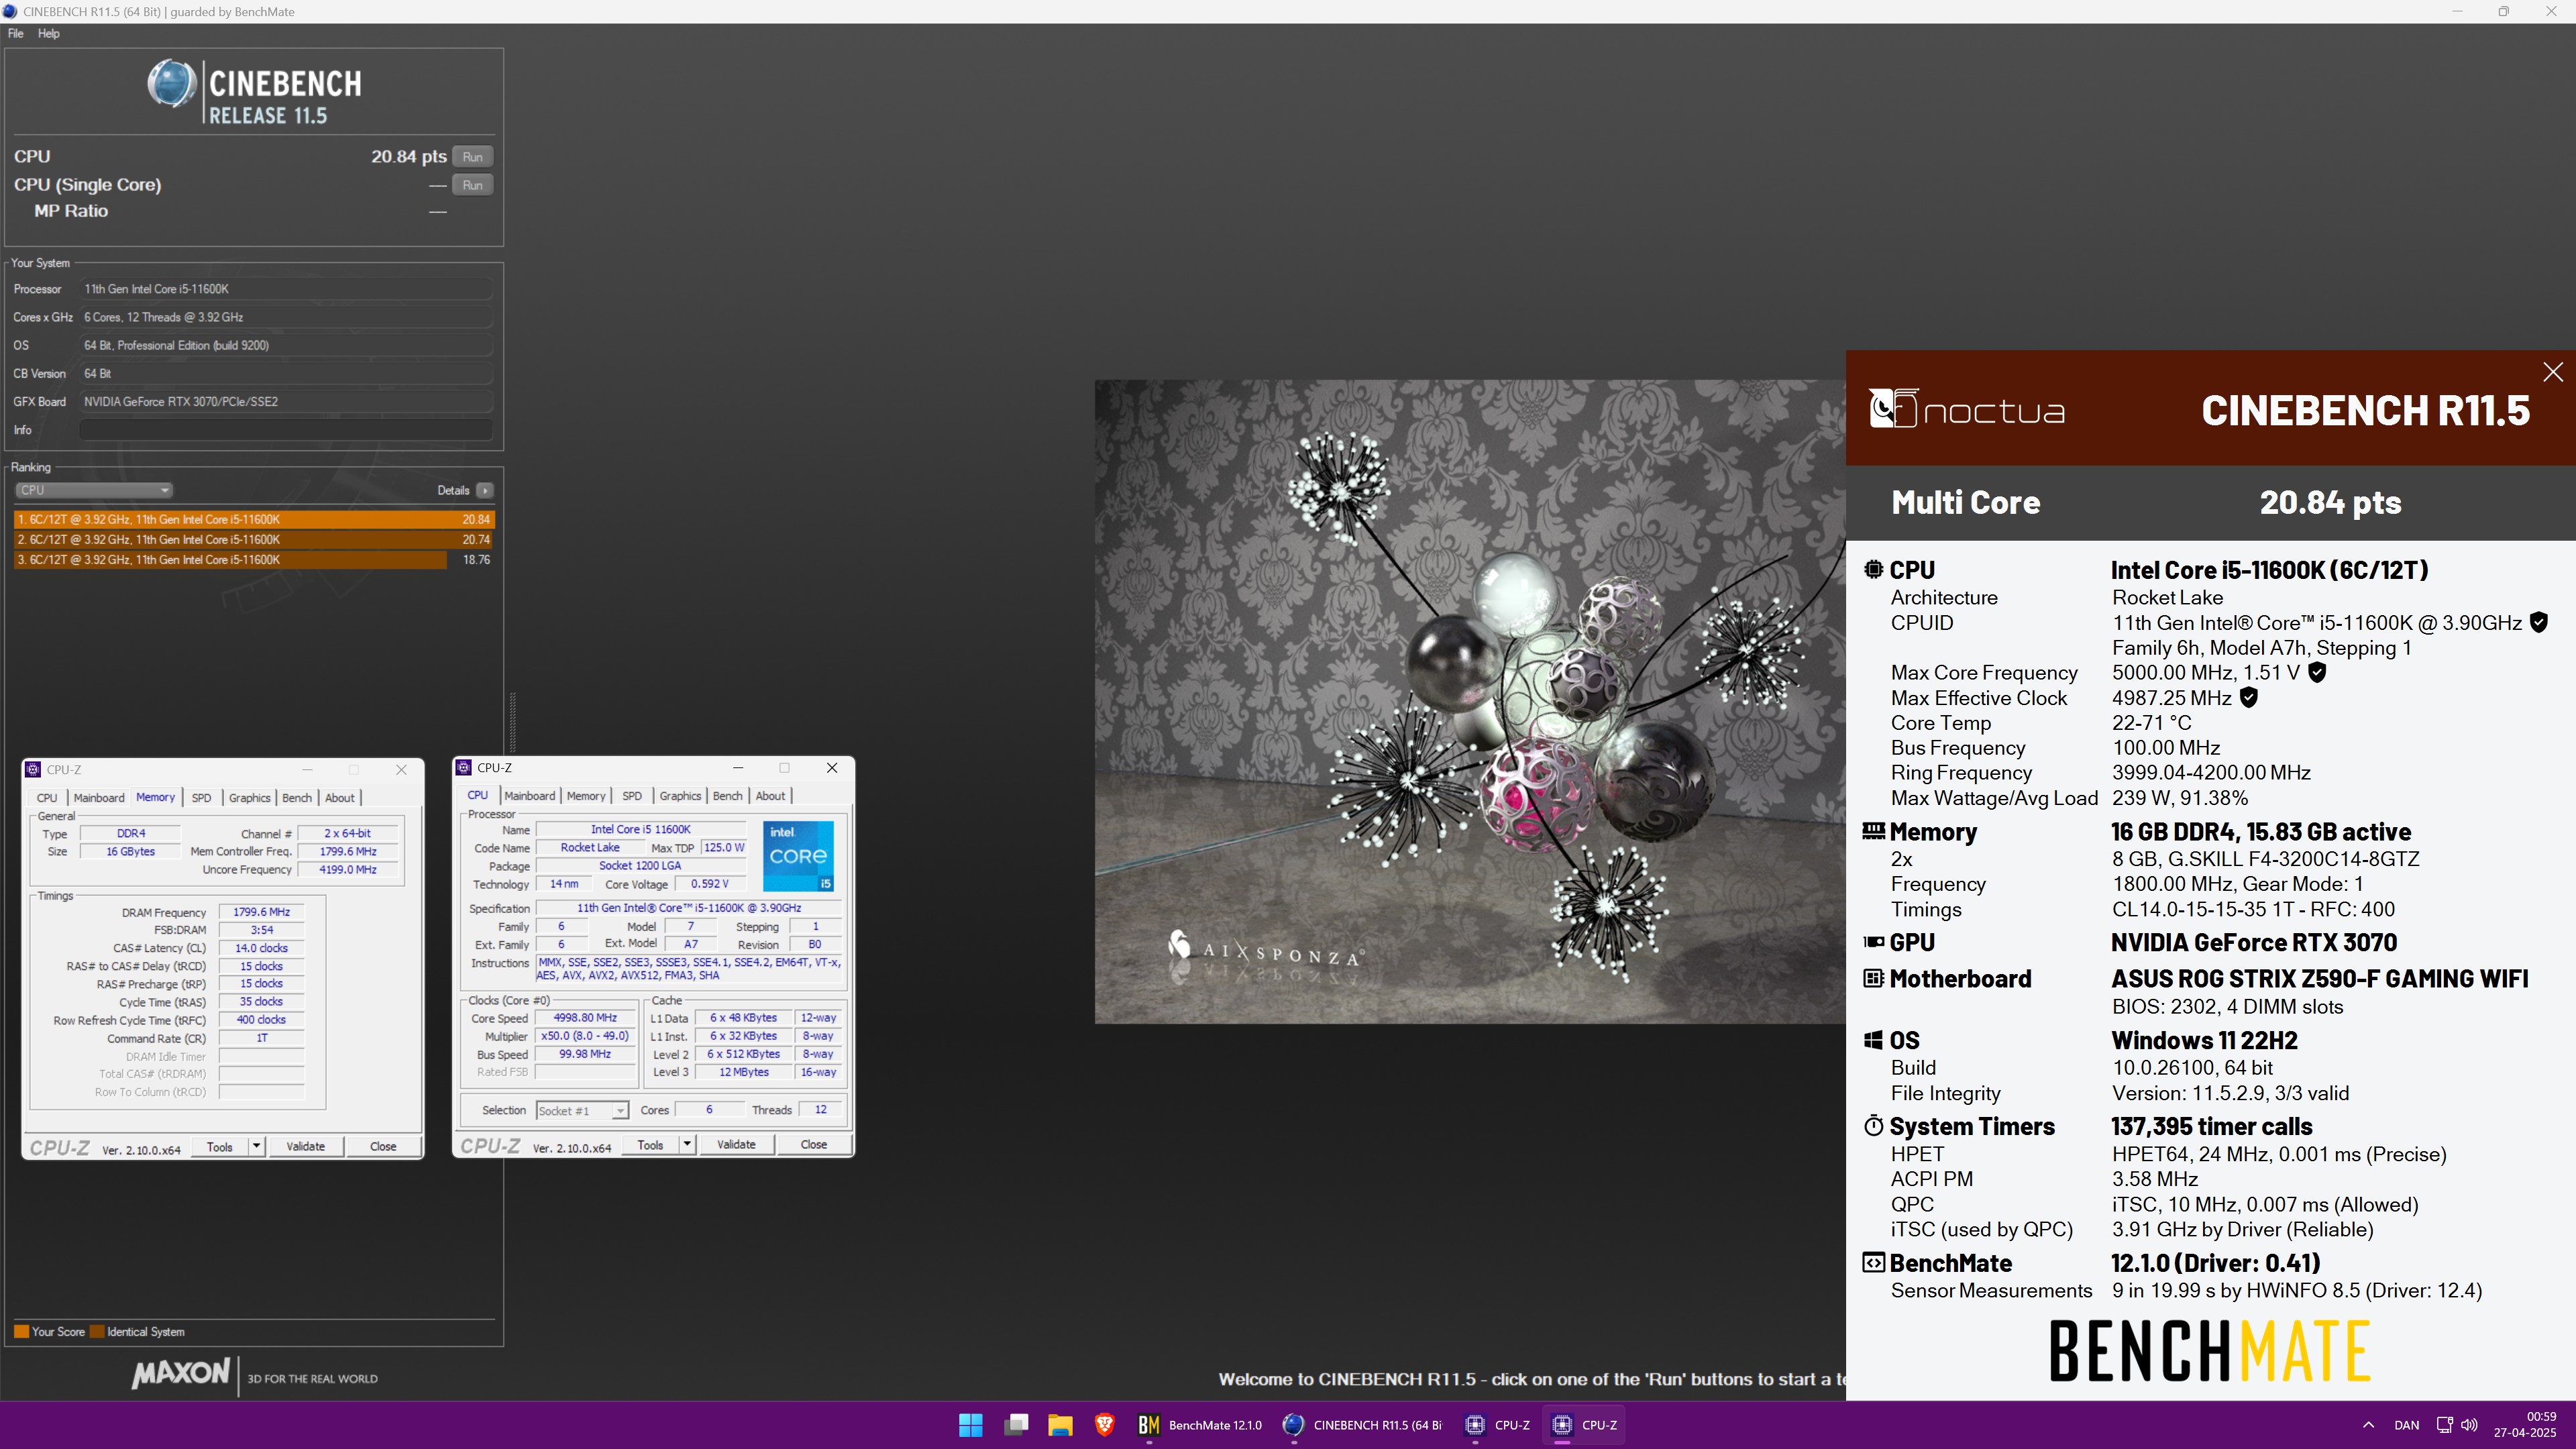
Task: Open Bench tab in left CPU-Z window
Action: coord(297,798)
